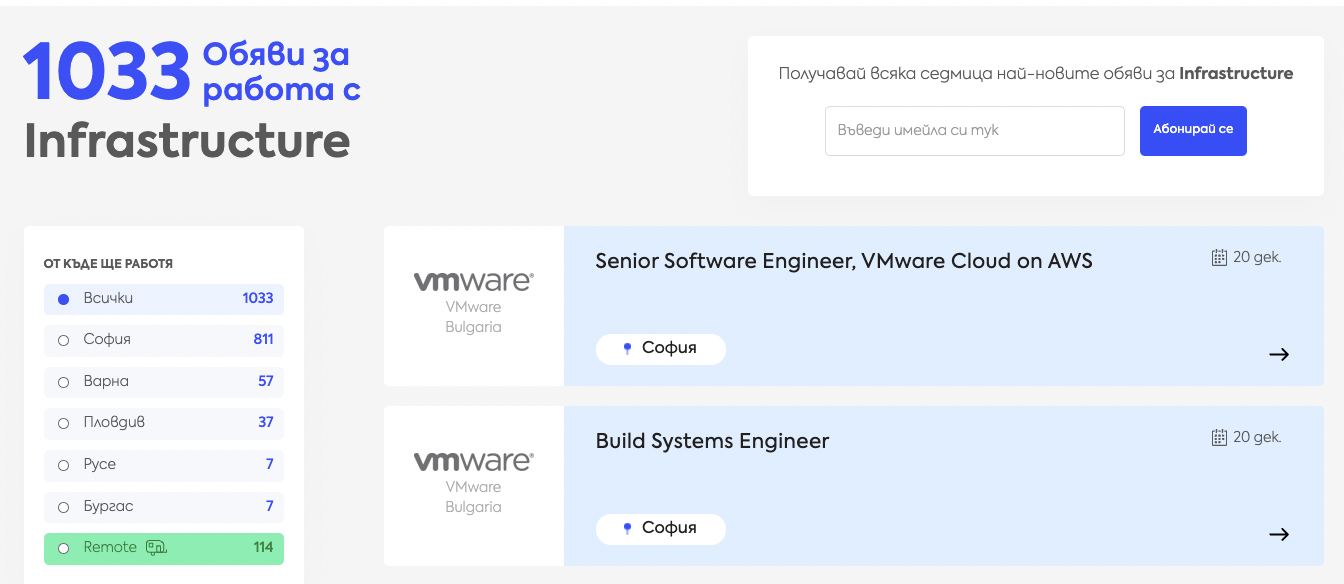The height and width of the screenshot is (584, 1344).
Task: Select the Русе location filter
Action: point(164,465)
